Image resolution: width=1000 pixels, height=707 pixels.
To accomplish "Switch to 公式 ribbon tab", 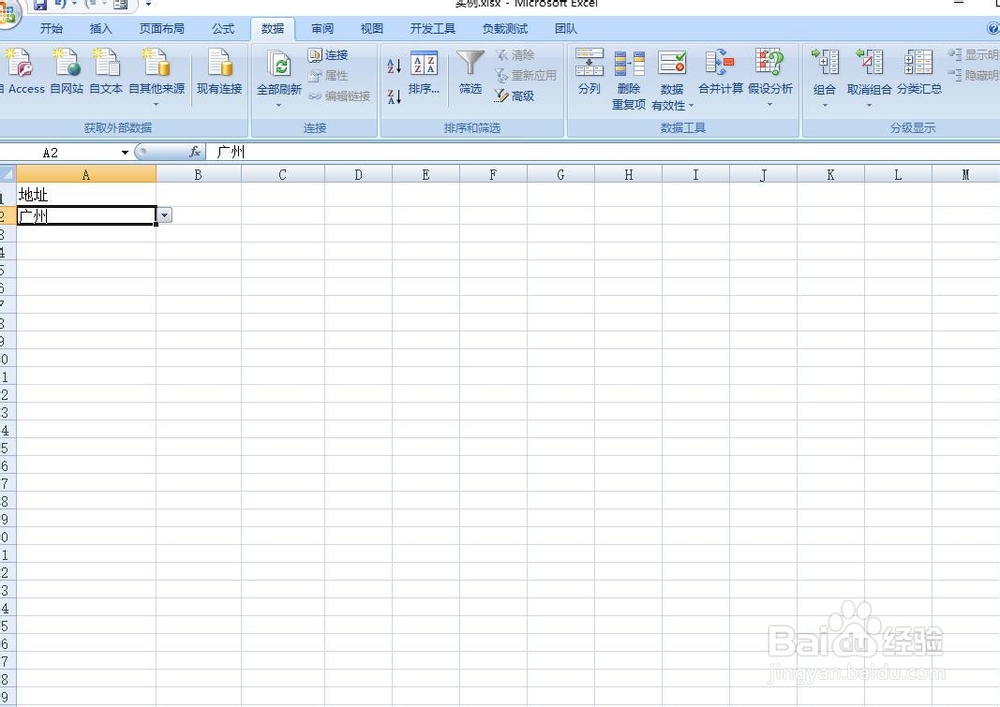I will pyautogui.click(x=223, y=29).
